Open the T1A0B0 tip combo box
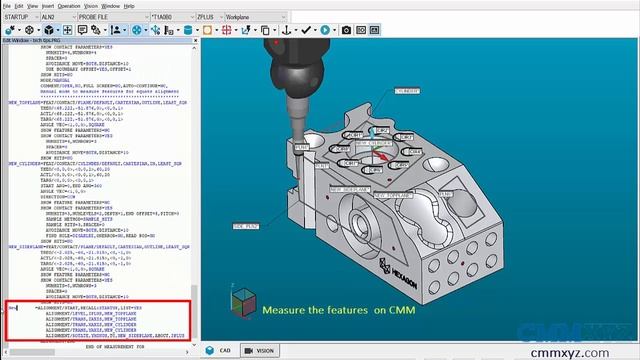Viewport: 640px width, 360px height. [x=173, y=17]
